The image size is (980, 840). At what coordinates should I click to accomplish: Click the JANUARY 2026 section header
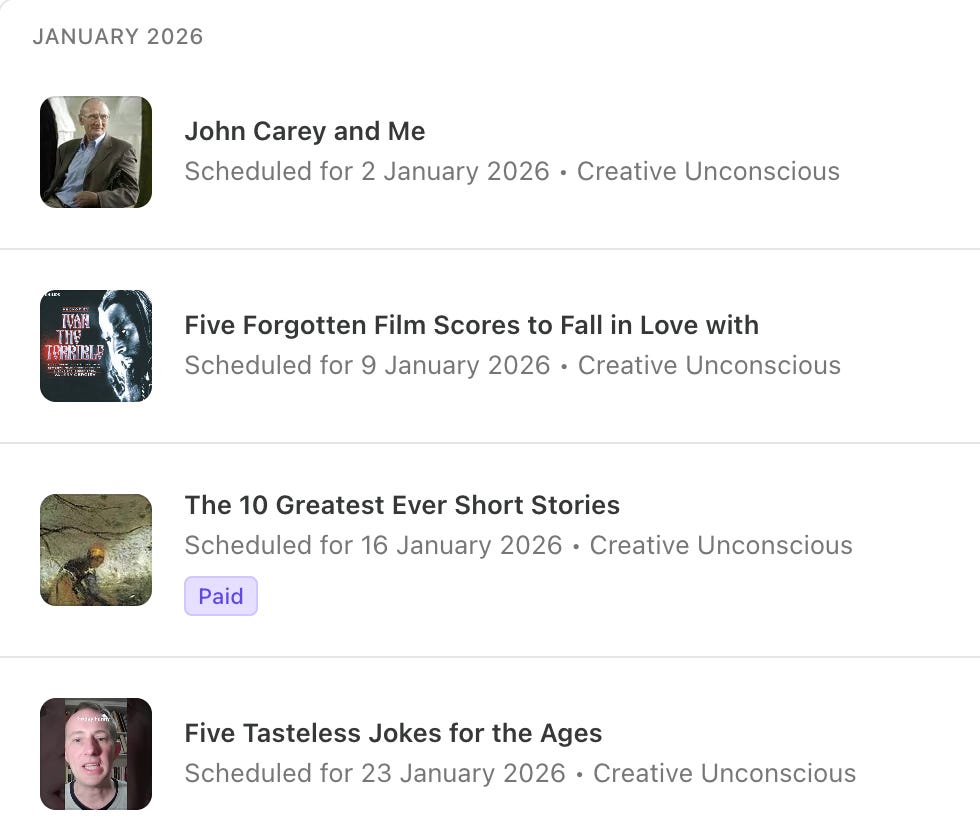point(118,36)
